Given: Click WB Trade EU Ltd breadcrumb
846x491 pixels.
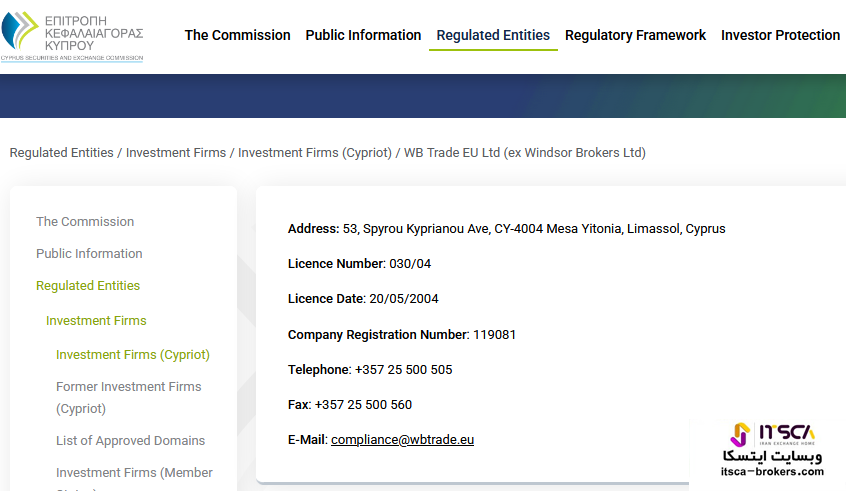Looking at the screenshot, I should [x=524, y=153].
